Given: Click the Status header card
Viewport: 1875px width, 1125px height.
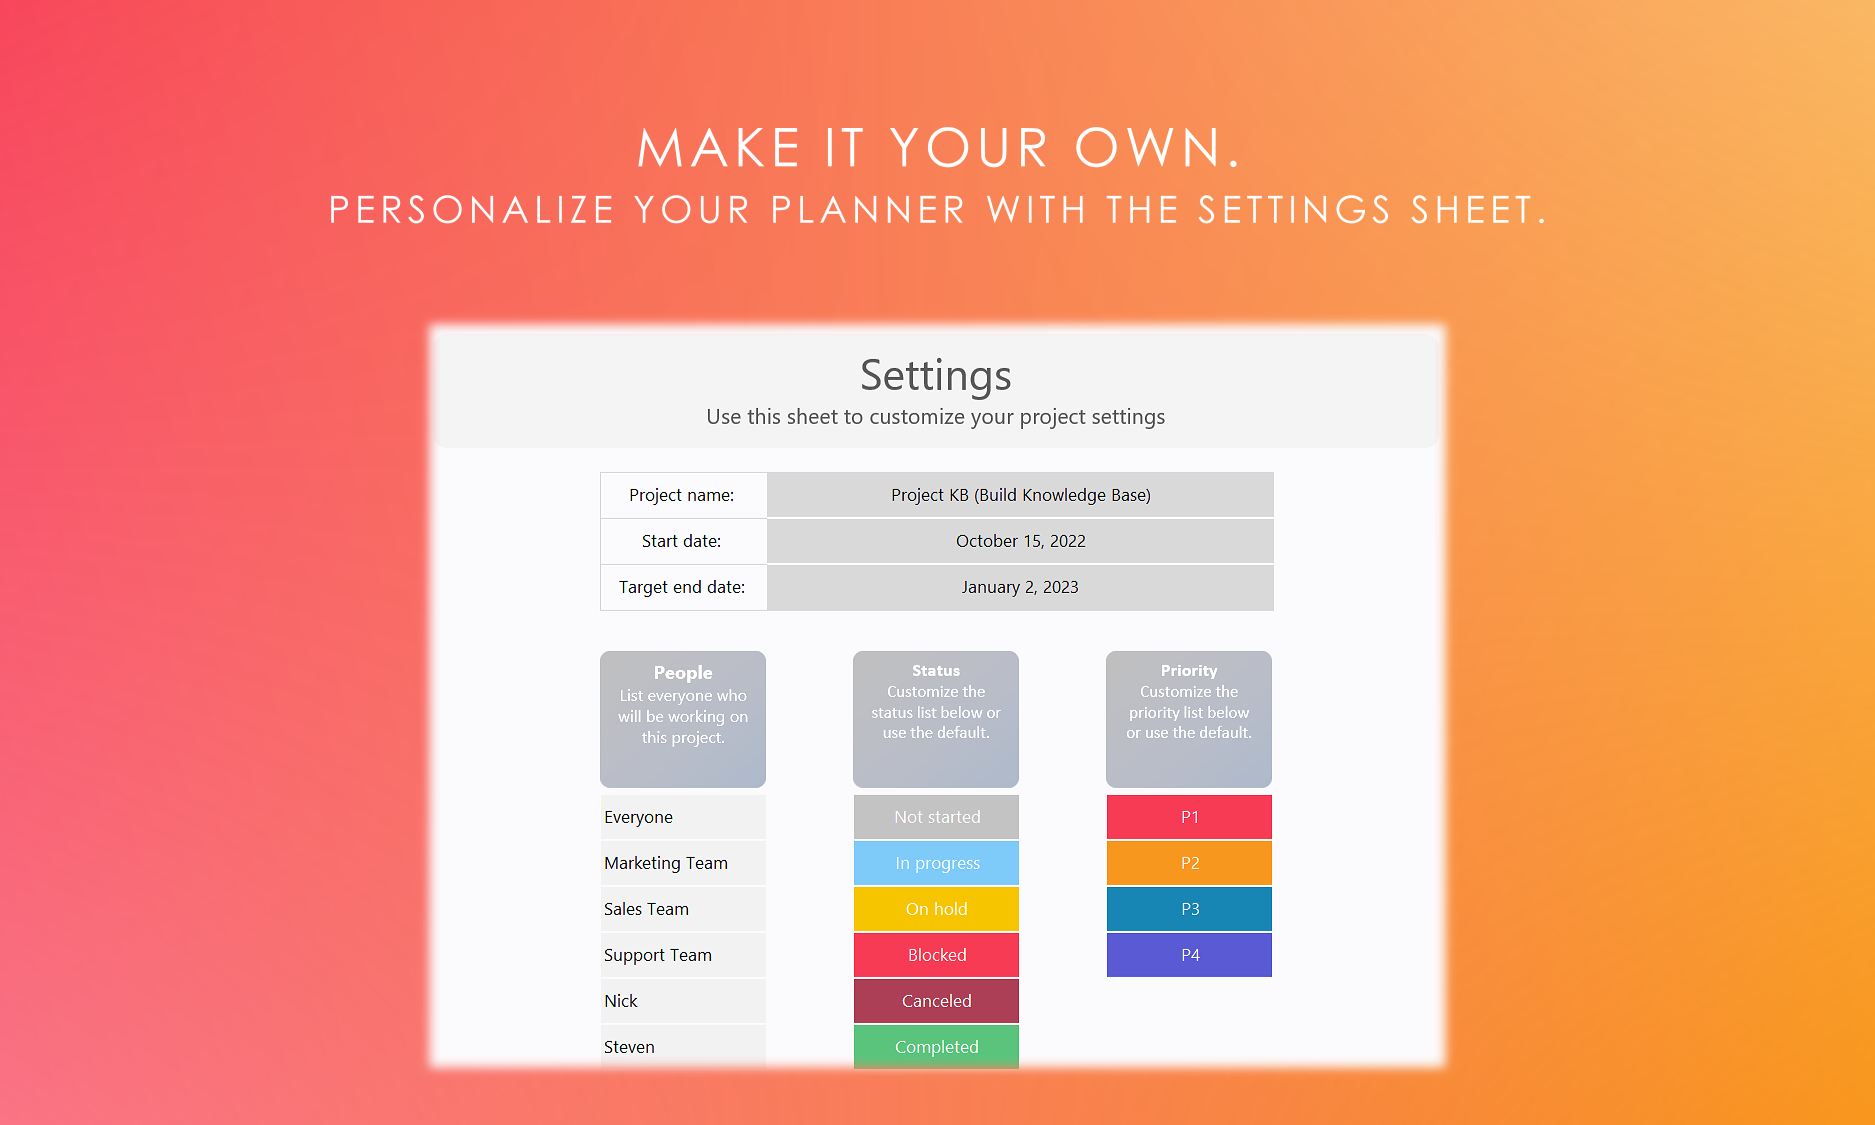Looking at the screenshot, I should pos(936,718).
